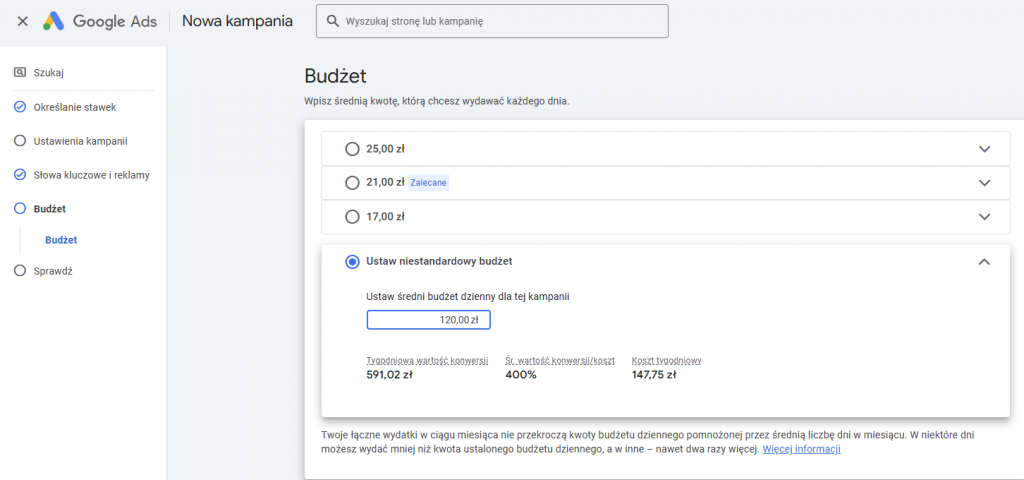Click the step circle beside Ustawienia kampanii
The width and height of the screenshot is (1024, 480).
pyautogui.click(x=20, y=141)
